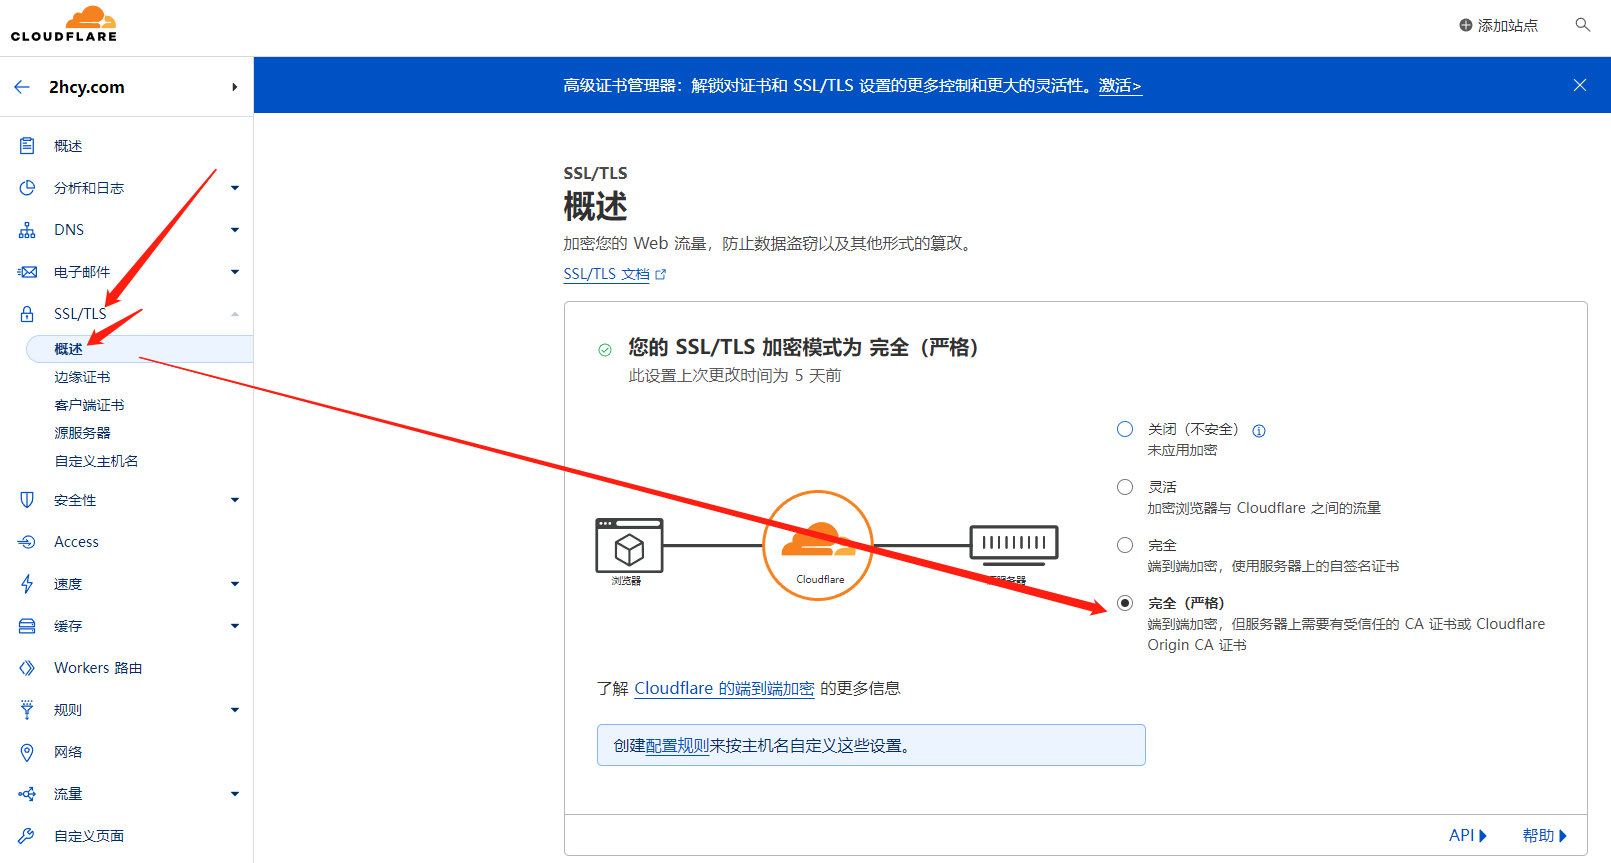Select the 灵活 encryption mode
This screenshot has width=1611, height=863.
[x=1125, y=487]
